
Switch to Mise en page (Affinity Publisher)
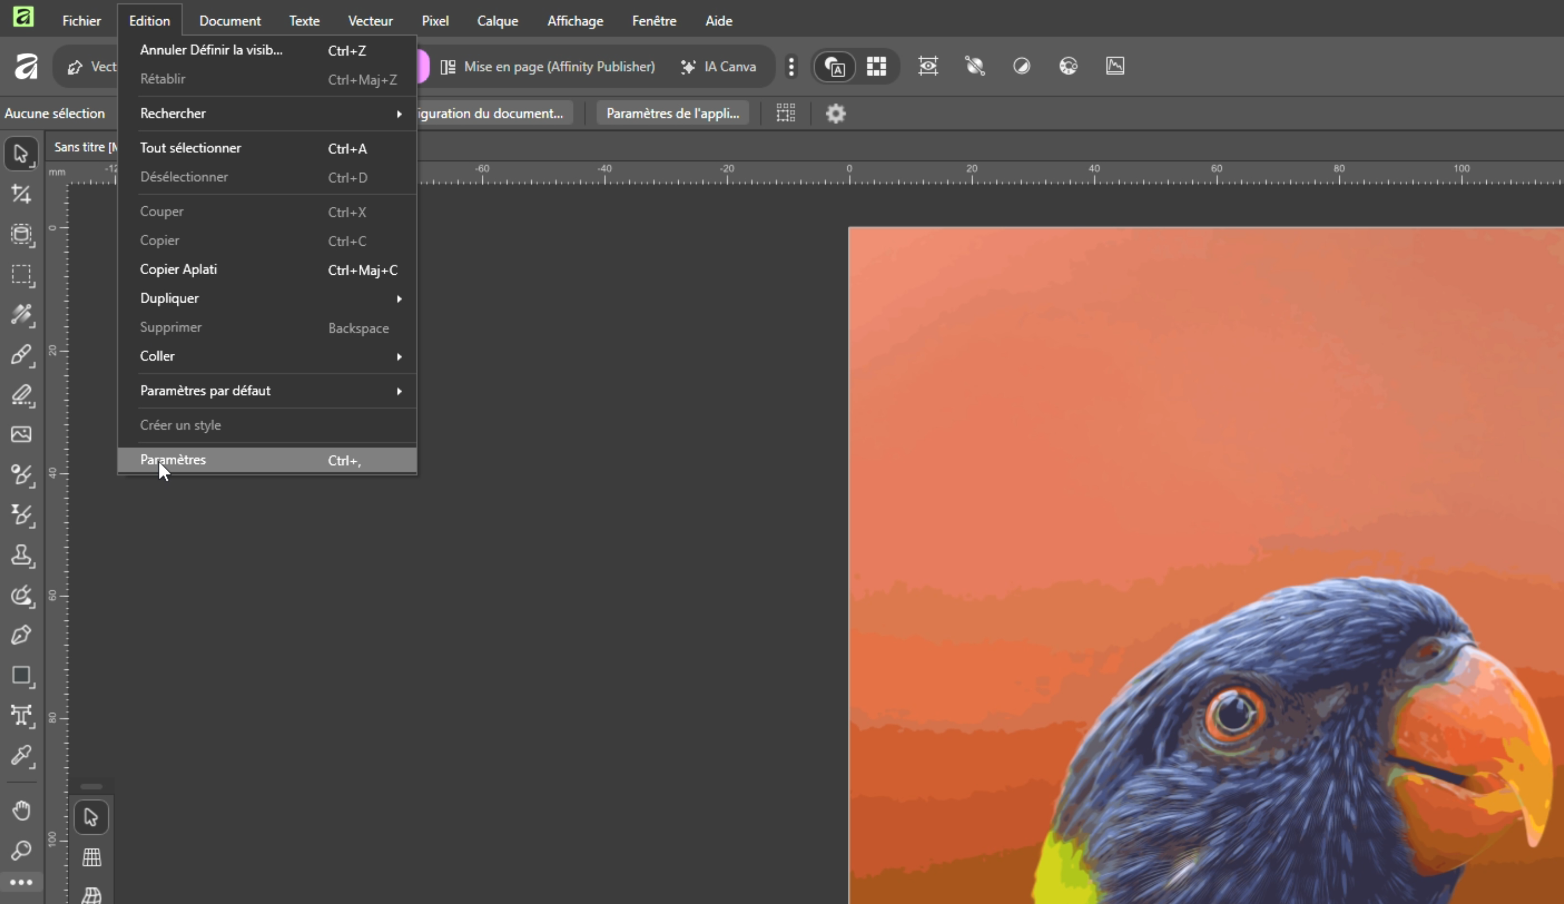548,67
